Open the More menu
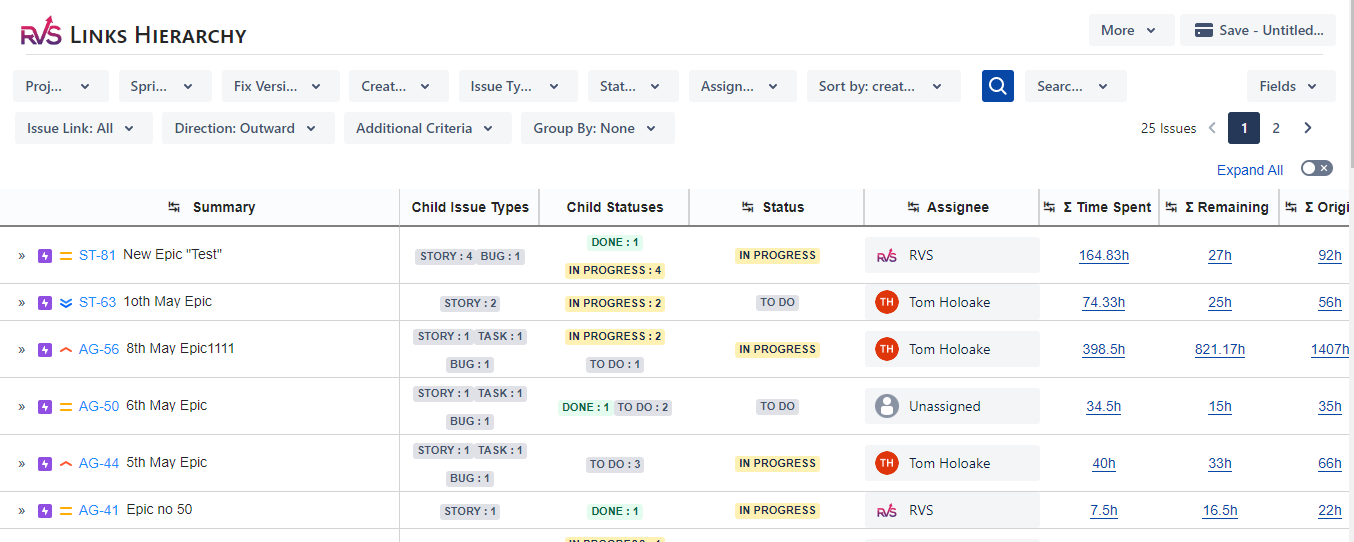1354x542 pixels. (x=1129, y=30)
